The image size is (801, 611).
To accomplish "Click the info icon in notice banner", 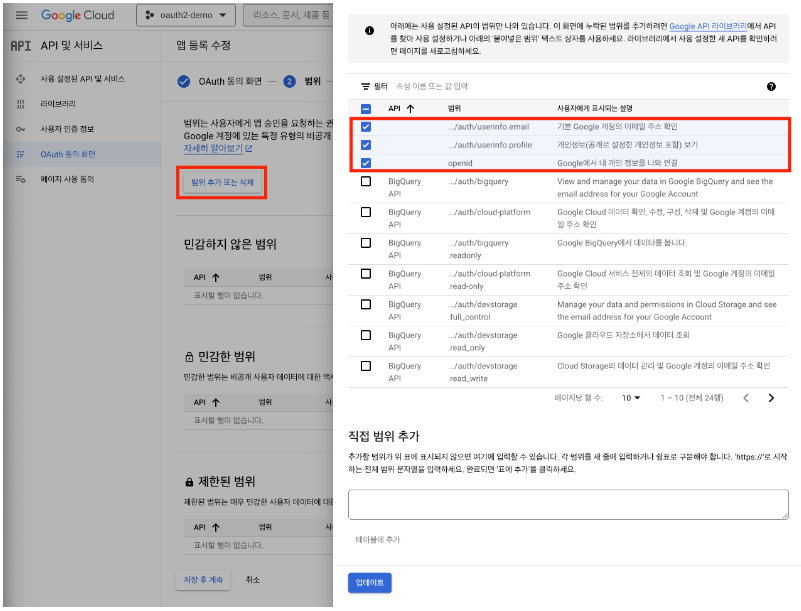I will pyautogui.click(x=369, y=31).
